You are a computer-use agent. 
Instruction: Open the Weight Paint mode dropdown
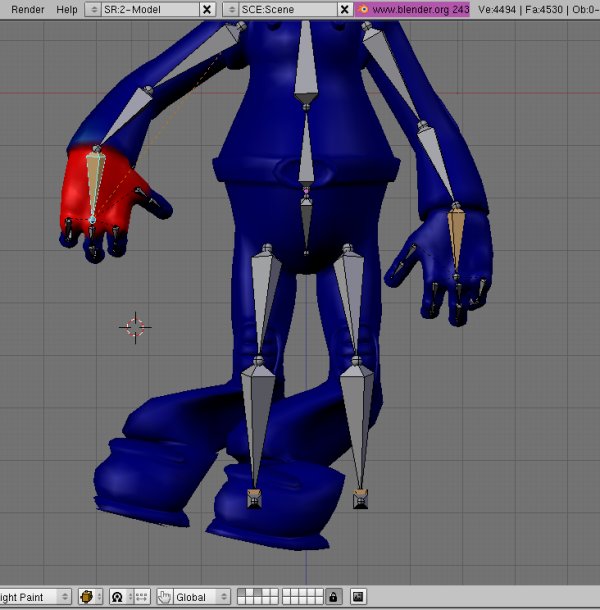[x=35, y=597]
